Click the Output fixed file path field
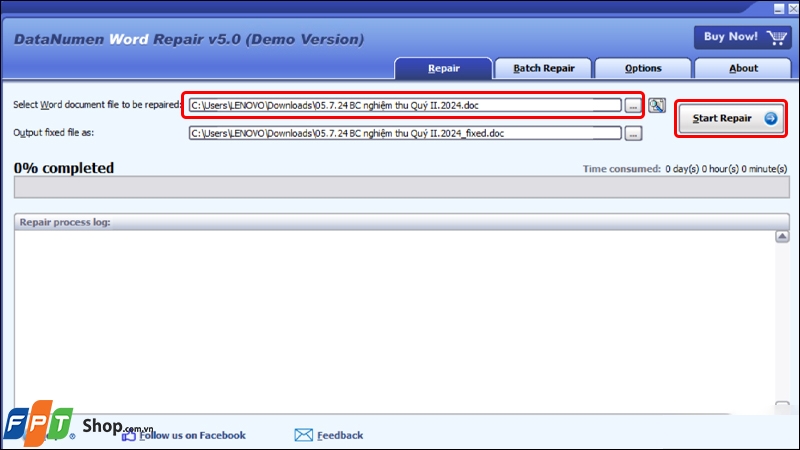800x450 pixels. 405,133
